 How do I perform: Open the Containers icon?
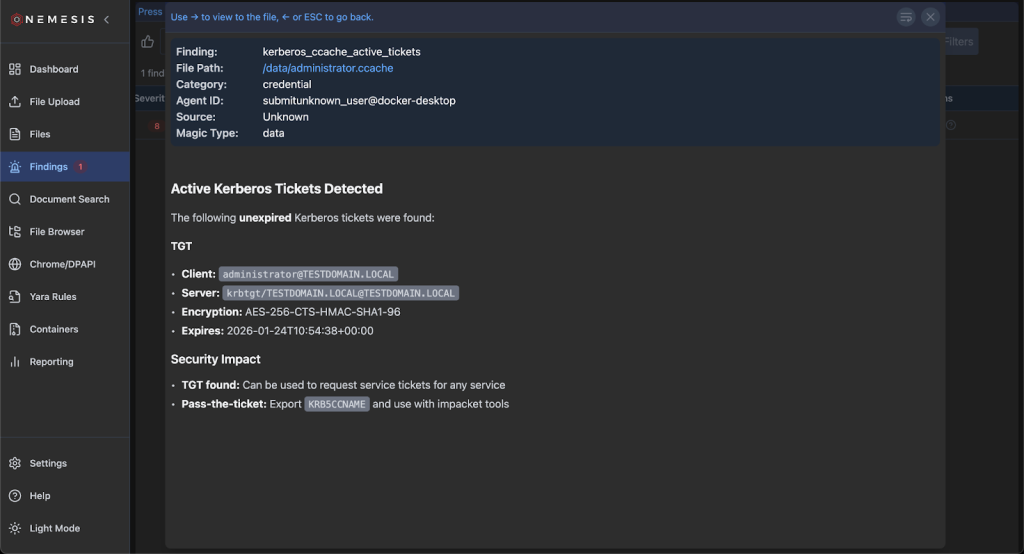15,329
